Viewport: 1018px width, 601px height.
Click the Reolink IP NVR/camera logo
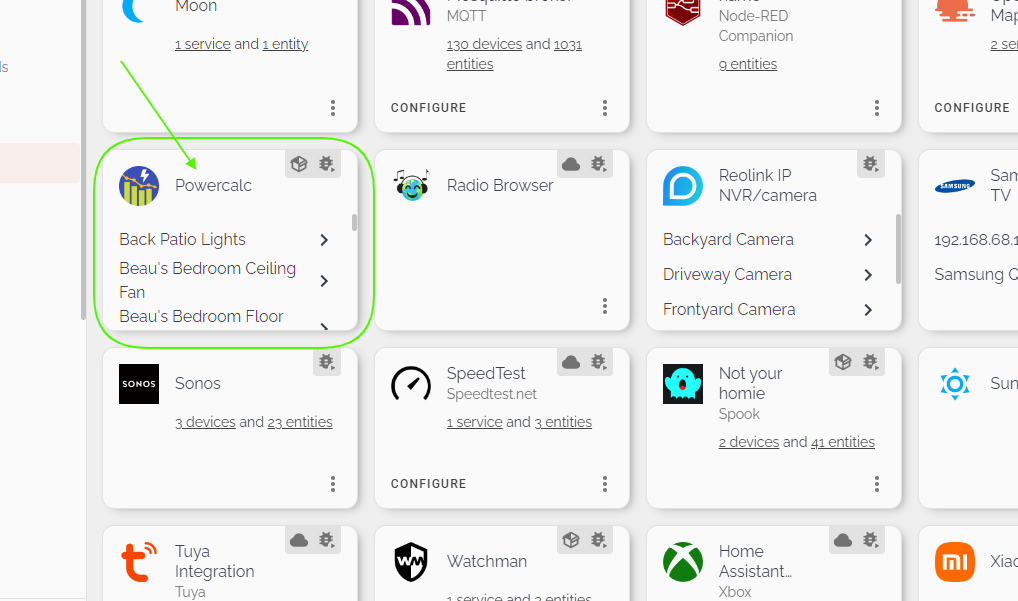(x=682, y=185)
